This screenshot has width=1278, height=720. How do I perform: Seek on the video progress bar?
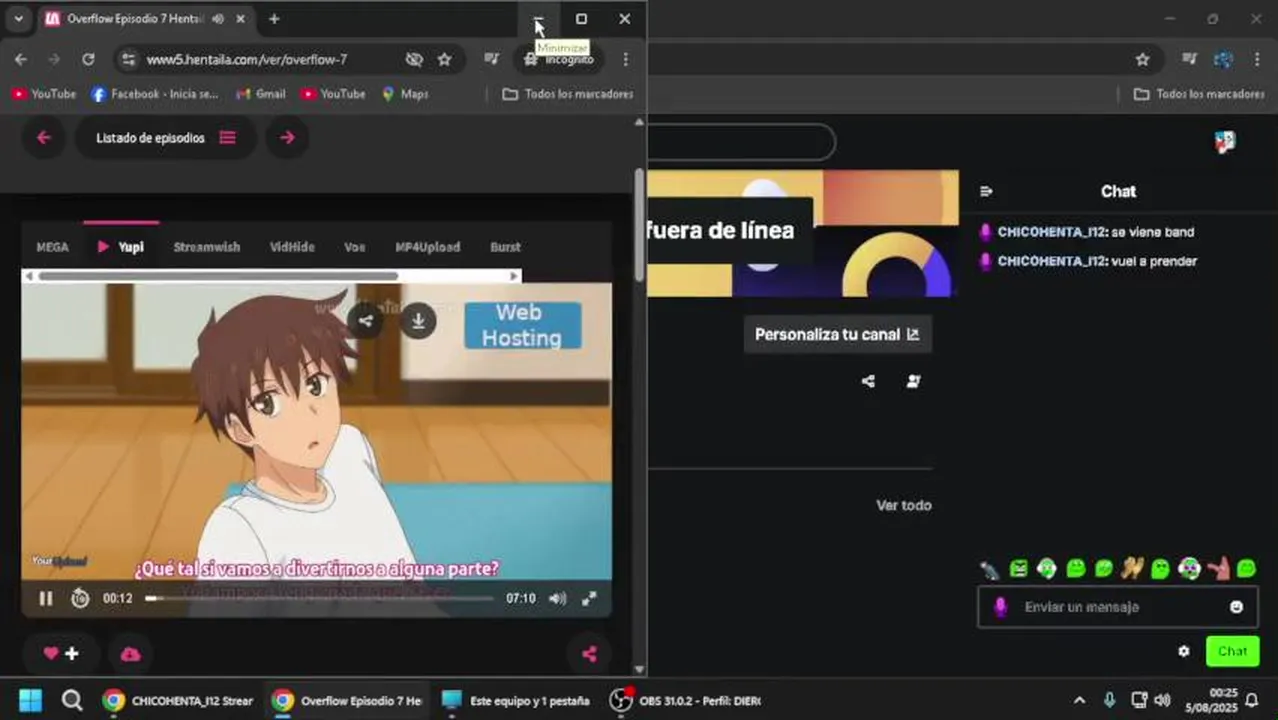[319, 598]
